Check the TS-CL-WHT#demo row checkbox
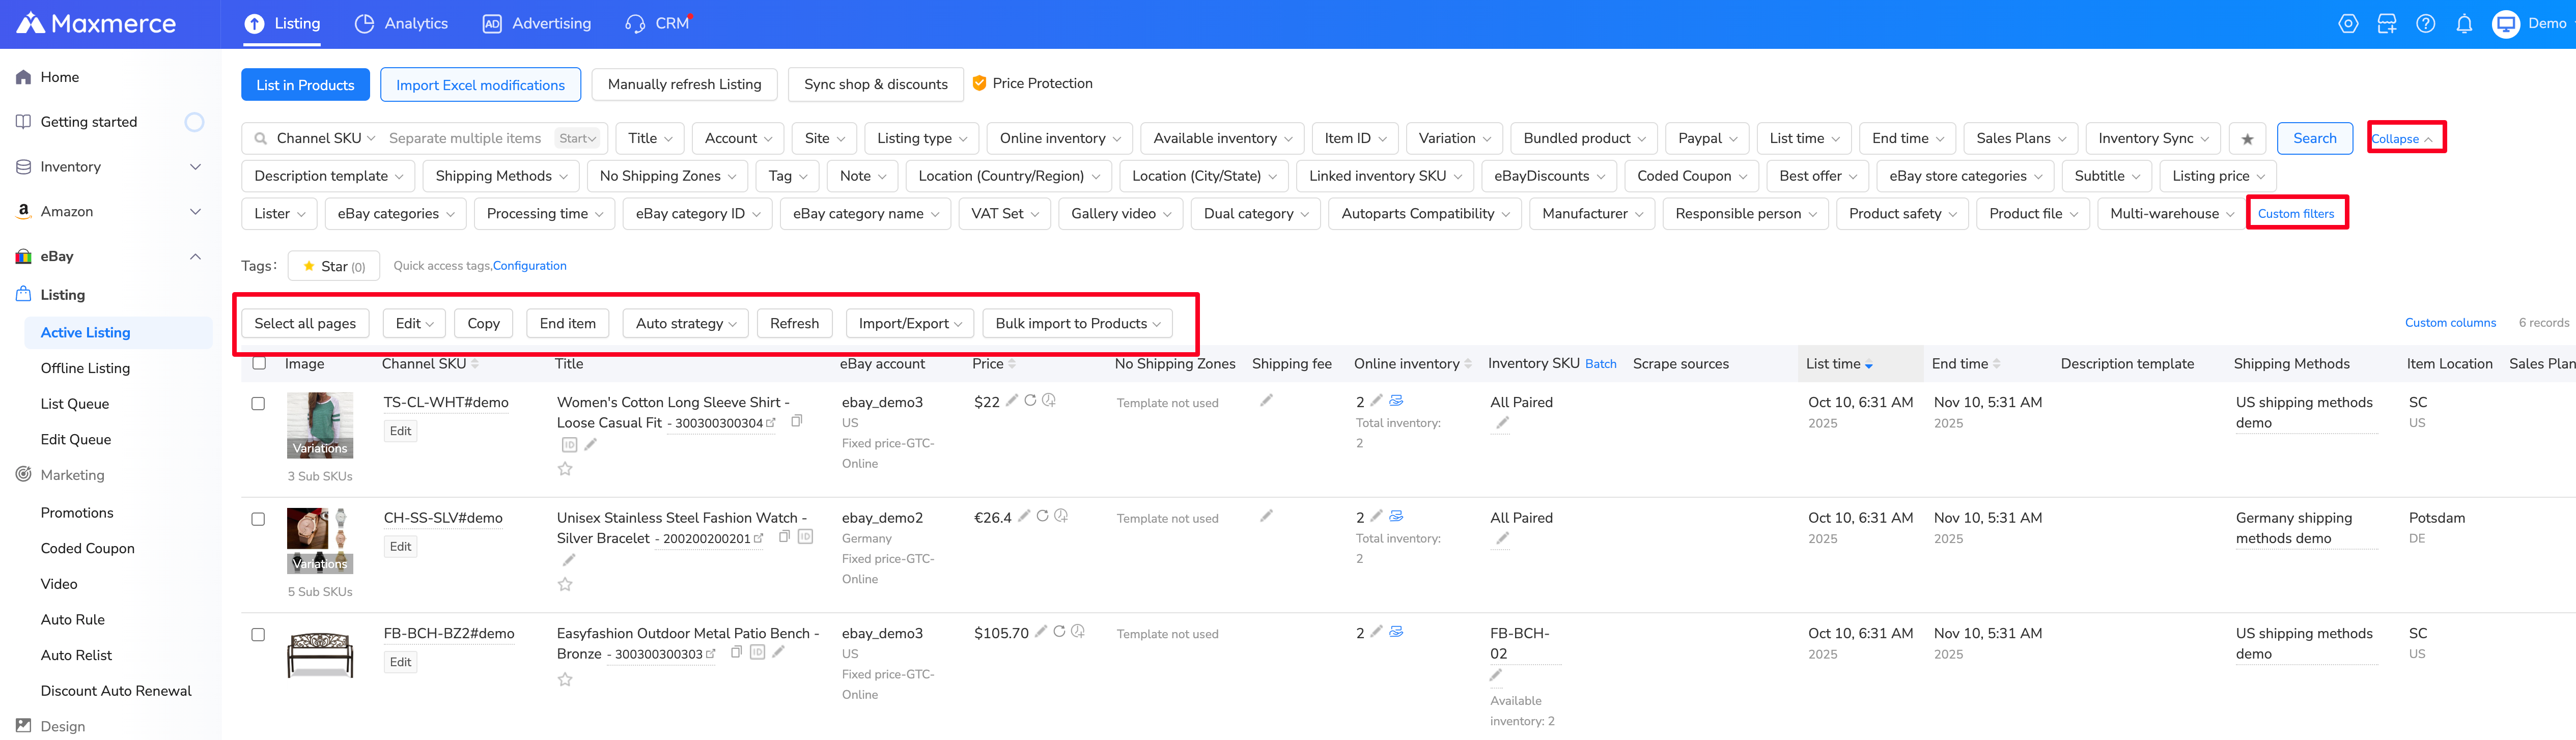 tap(258, 404)
